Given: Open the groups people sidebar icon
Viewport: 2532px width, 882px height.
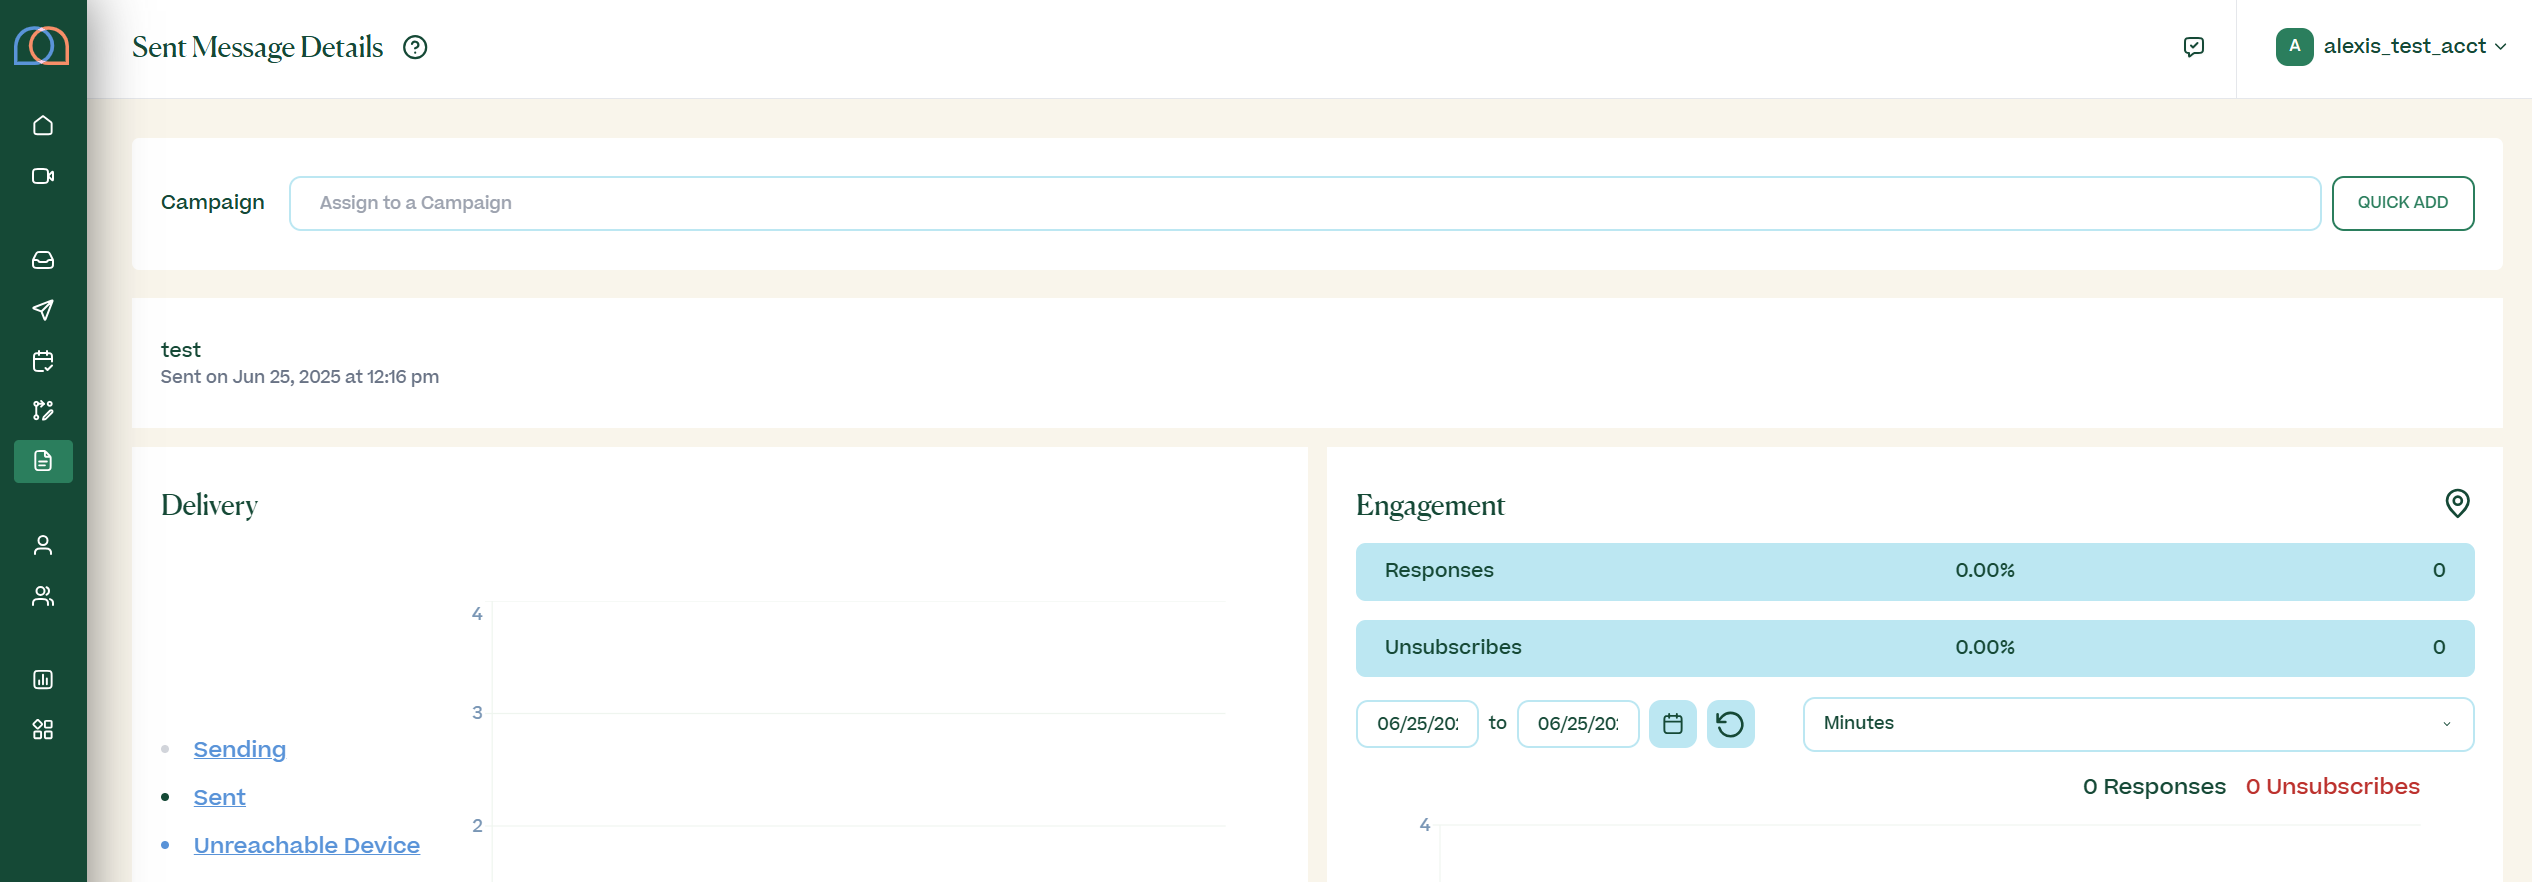Looking at the screenshot, I should tap(43, 596).
